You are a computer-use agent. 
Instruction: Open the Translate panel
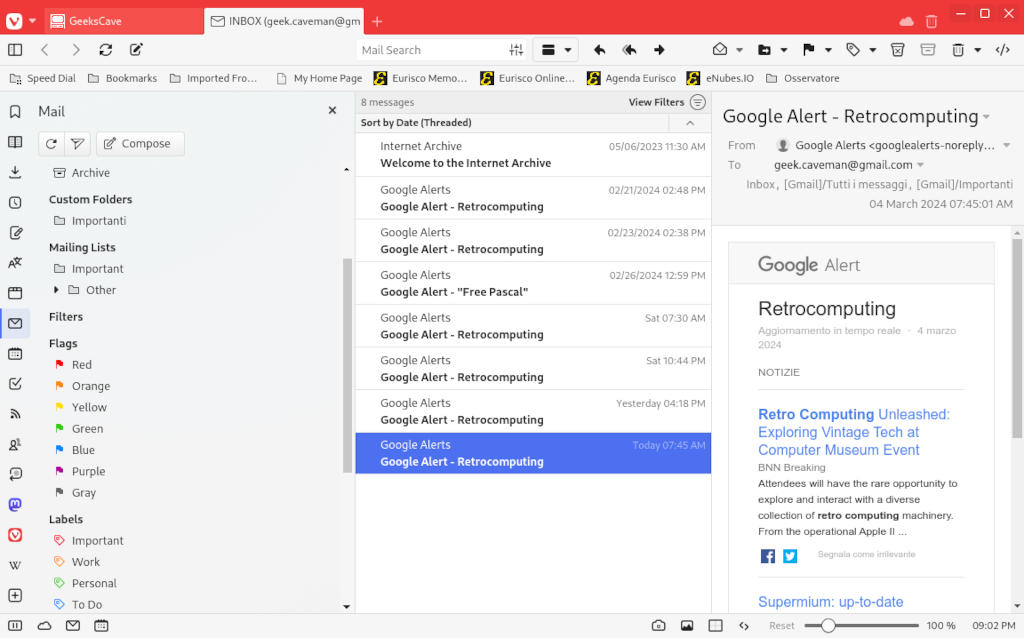[15, 263]
